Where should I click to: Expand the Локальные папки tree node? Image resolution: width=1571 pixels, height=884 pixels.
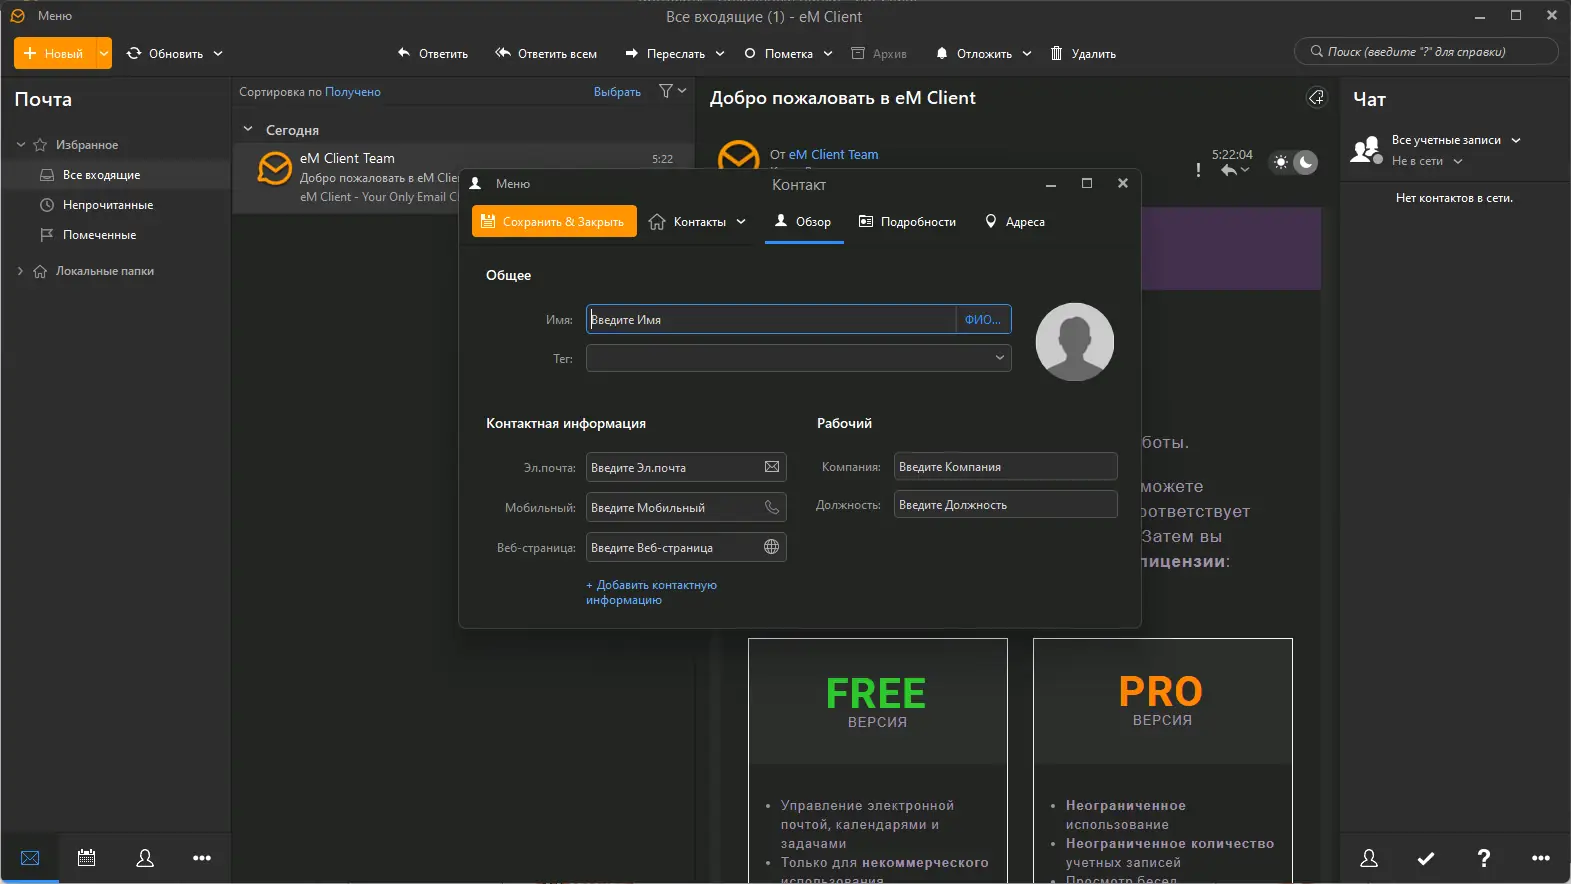[20, 271]
